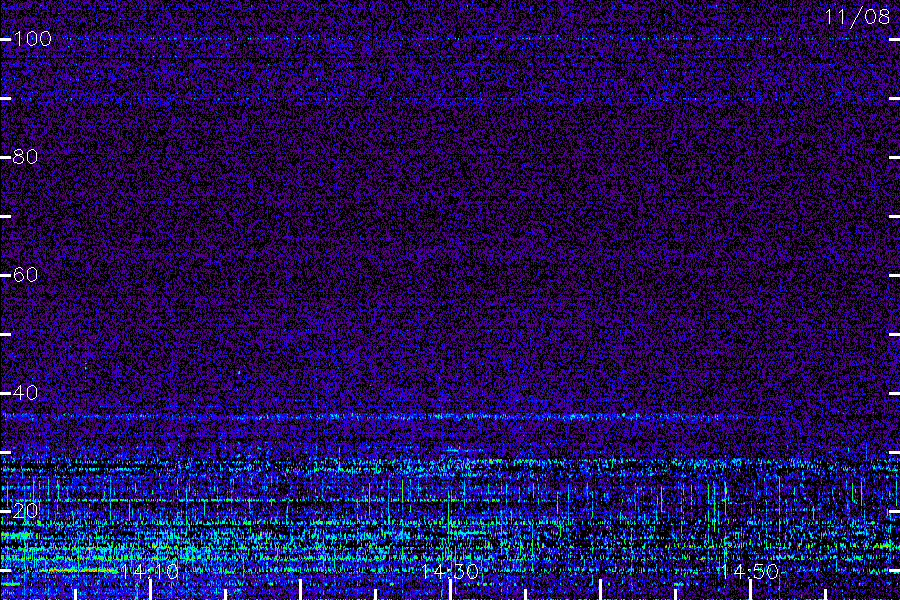Click the 14:10 time label
The width and height of the screenshot is (900, 600).
150,571
